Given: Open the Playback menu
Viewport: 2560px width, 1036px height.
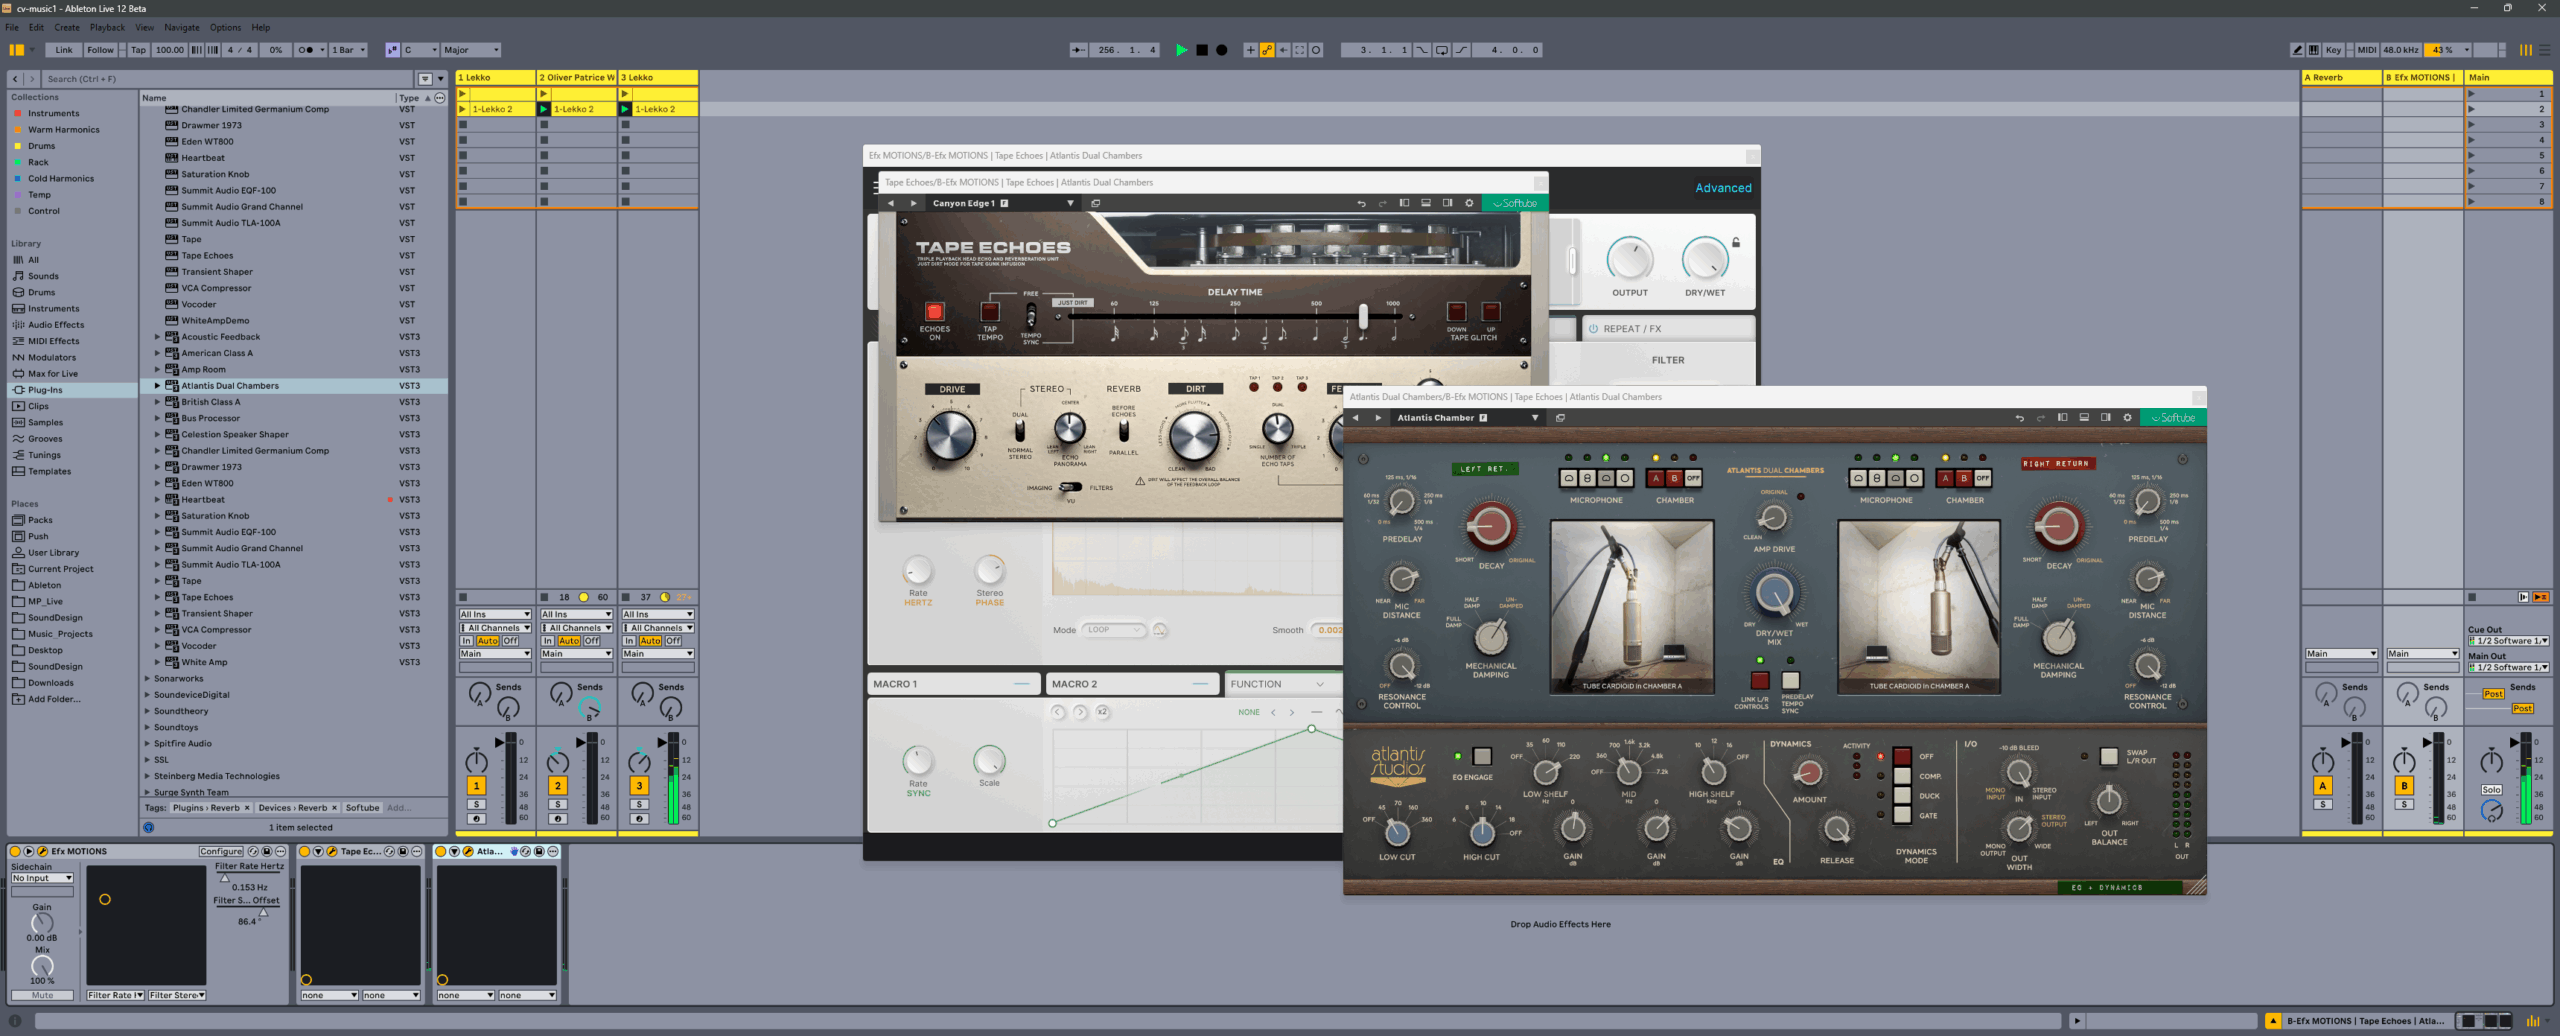Looking at the screenshot, I should coord(107,28).
